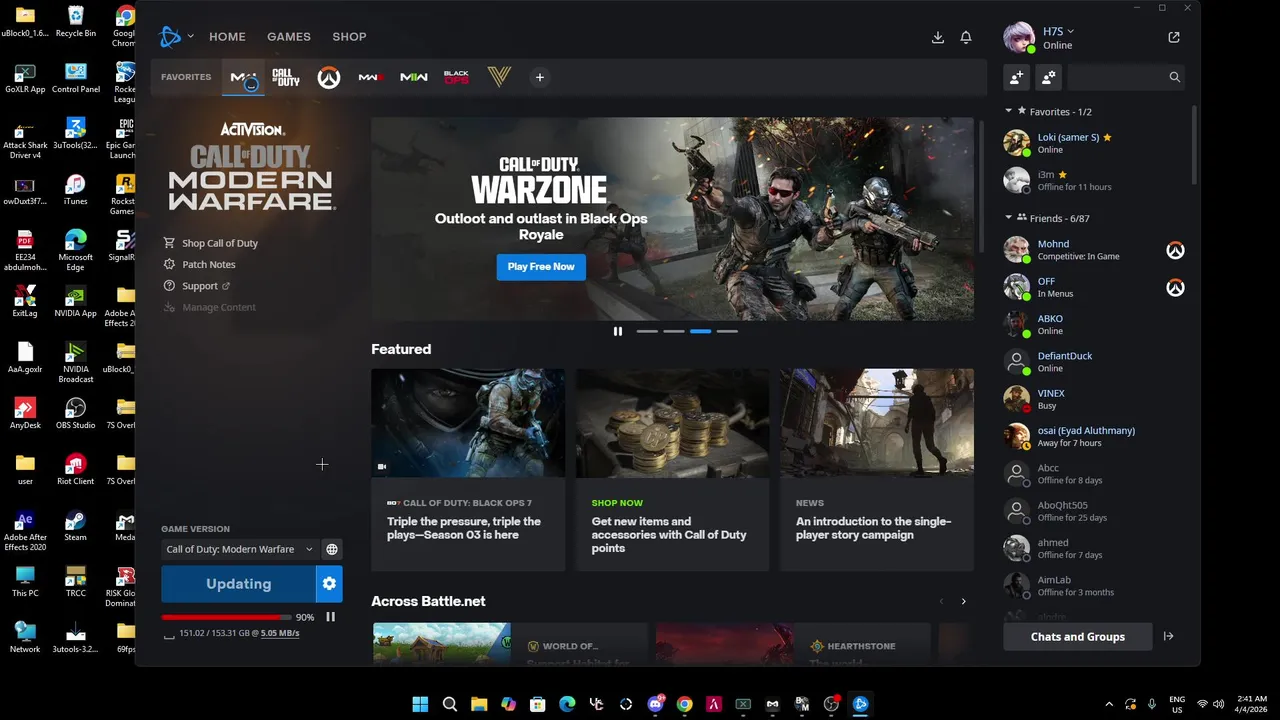Open Chats and Groups
This screenshot has height=720, width=1280.
pyautogui.click(x=1078, y=637)
